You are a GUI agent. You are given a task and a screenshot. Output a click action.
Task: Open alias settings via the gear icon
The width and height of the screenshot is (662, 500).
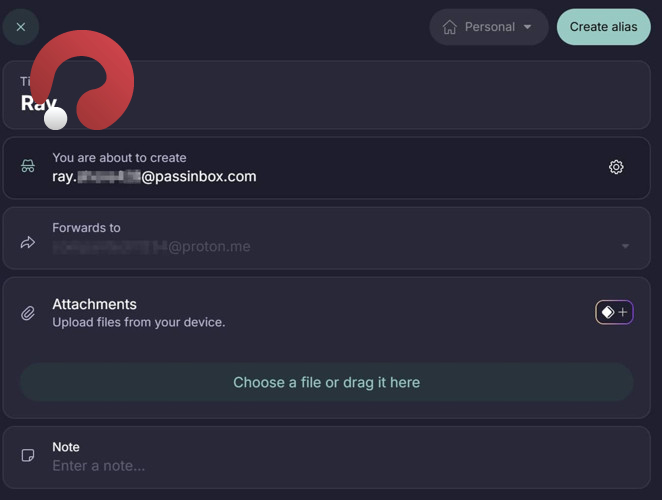[616, 167]
